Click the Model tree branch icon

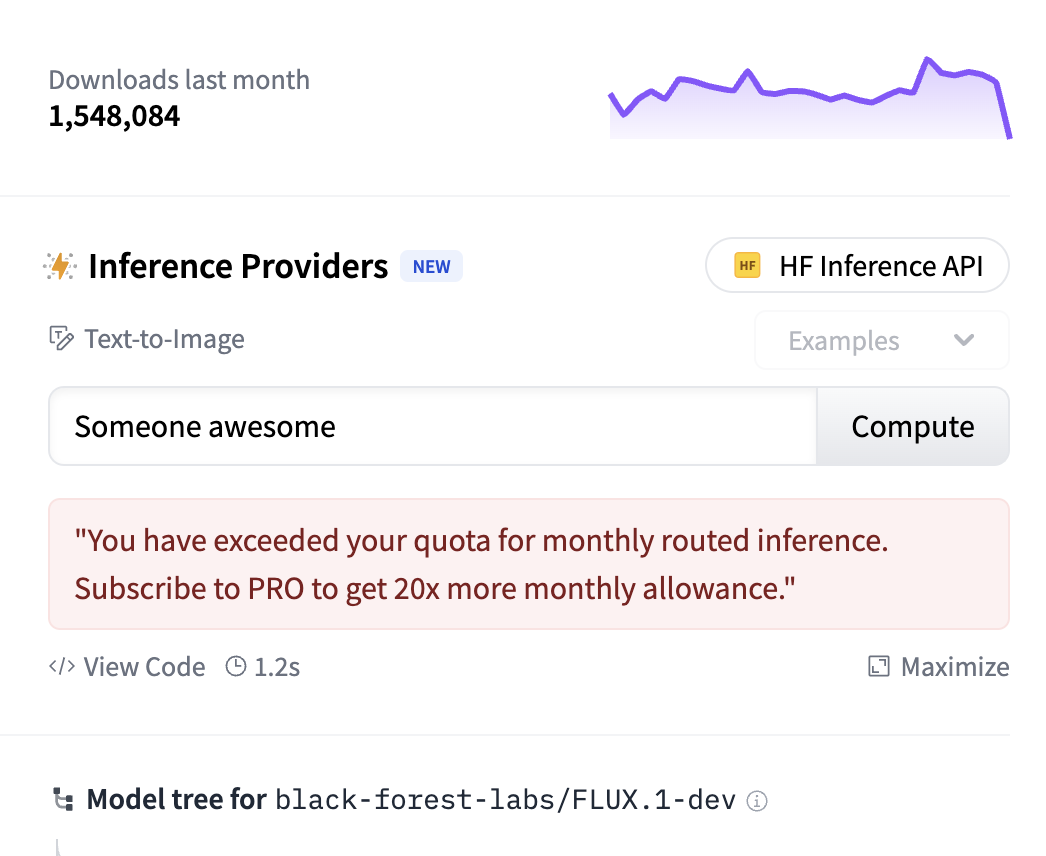[63, 800]
